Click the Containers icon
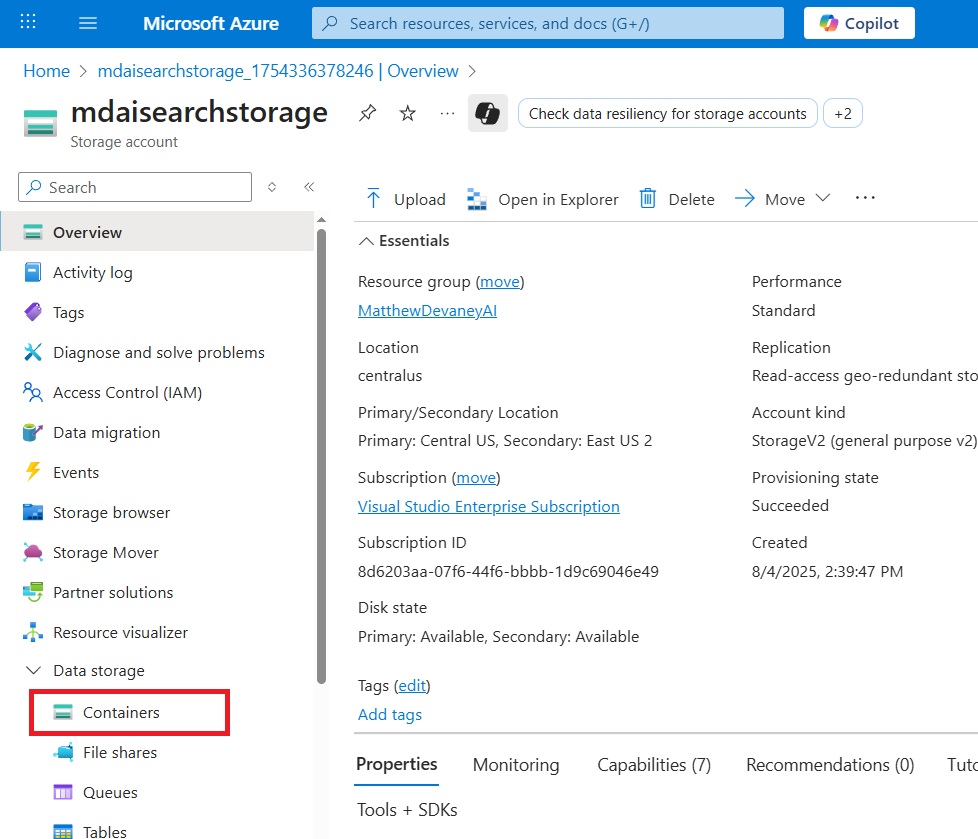The width and height of the screenshot is (978, 839). click(63, 712)
